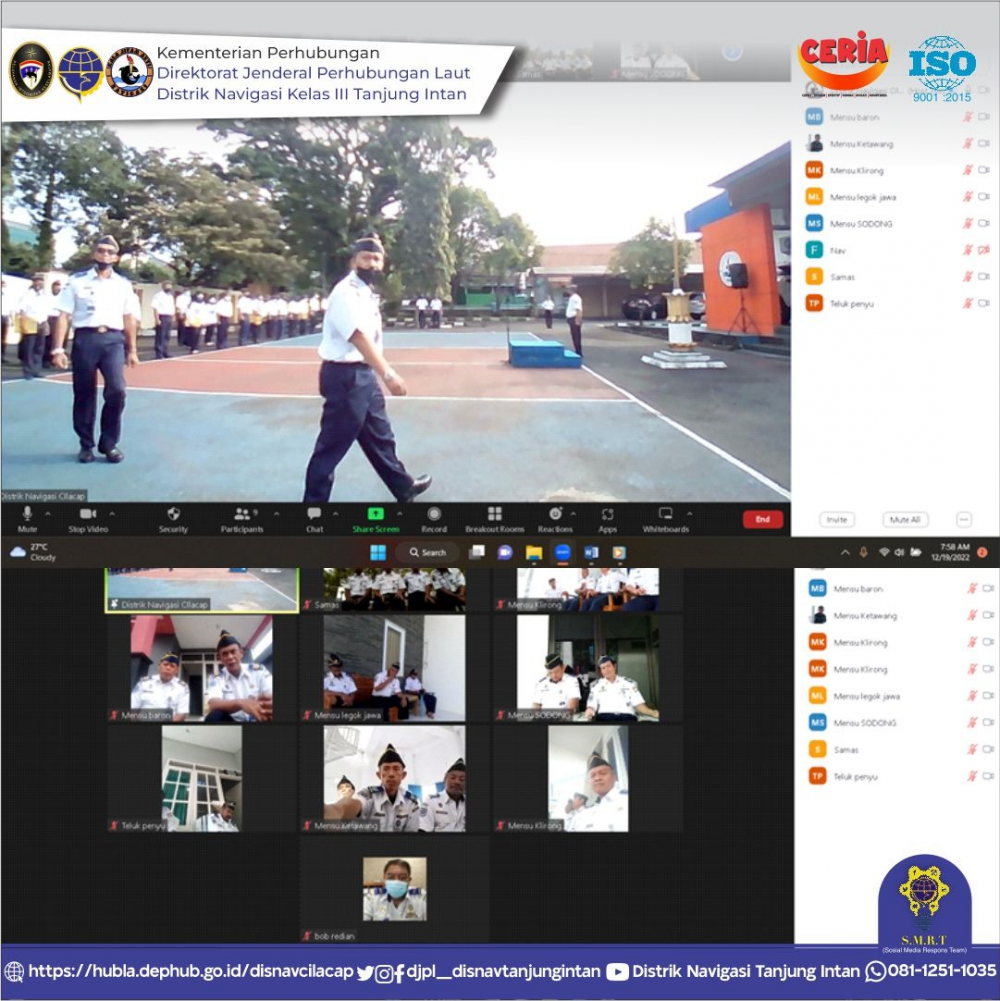
Task: Select the bob redian video tile
Action: click(394, 889)
